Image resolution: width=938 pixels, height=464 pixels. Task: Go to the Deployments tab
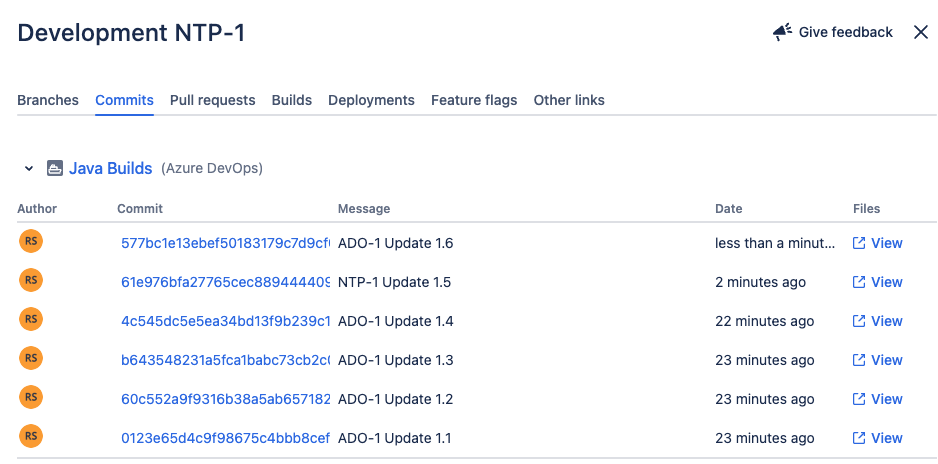371,100
